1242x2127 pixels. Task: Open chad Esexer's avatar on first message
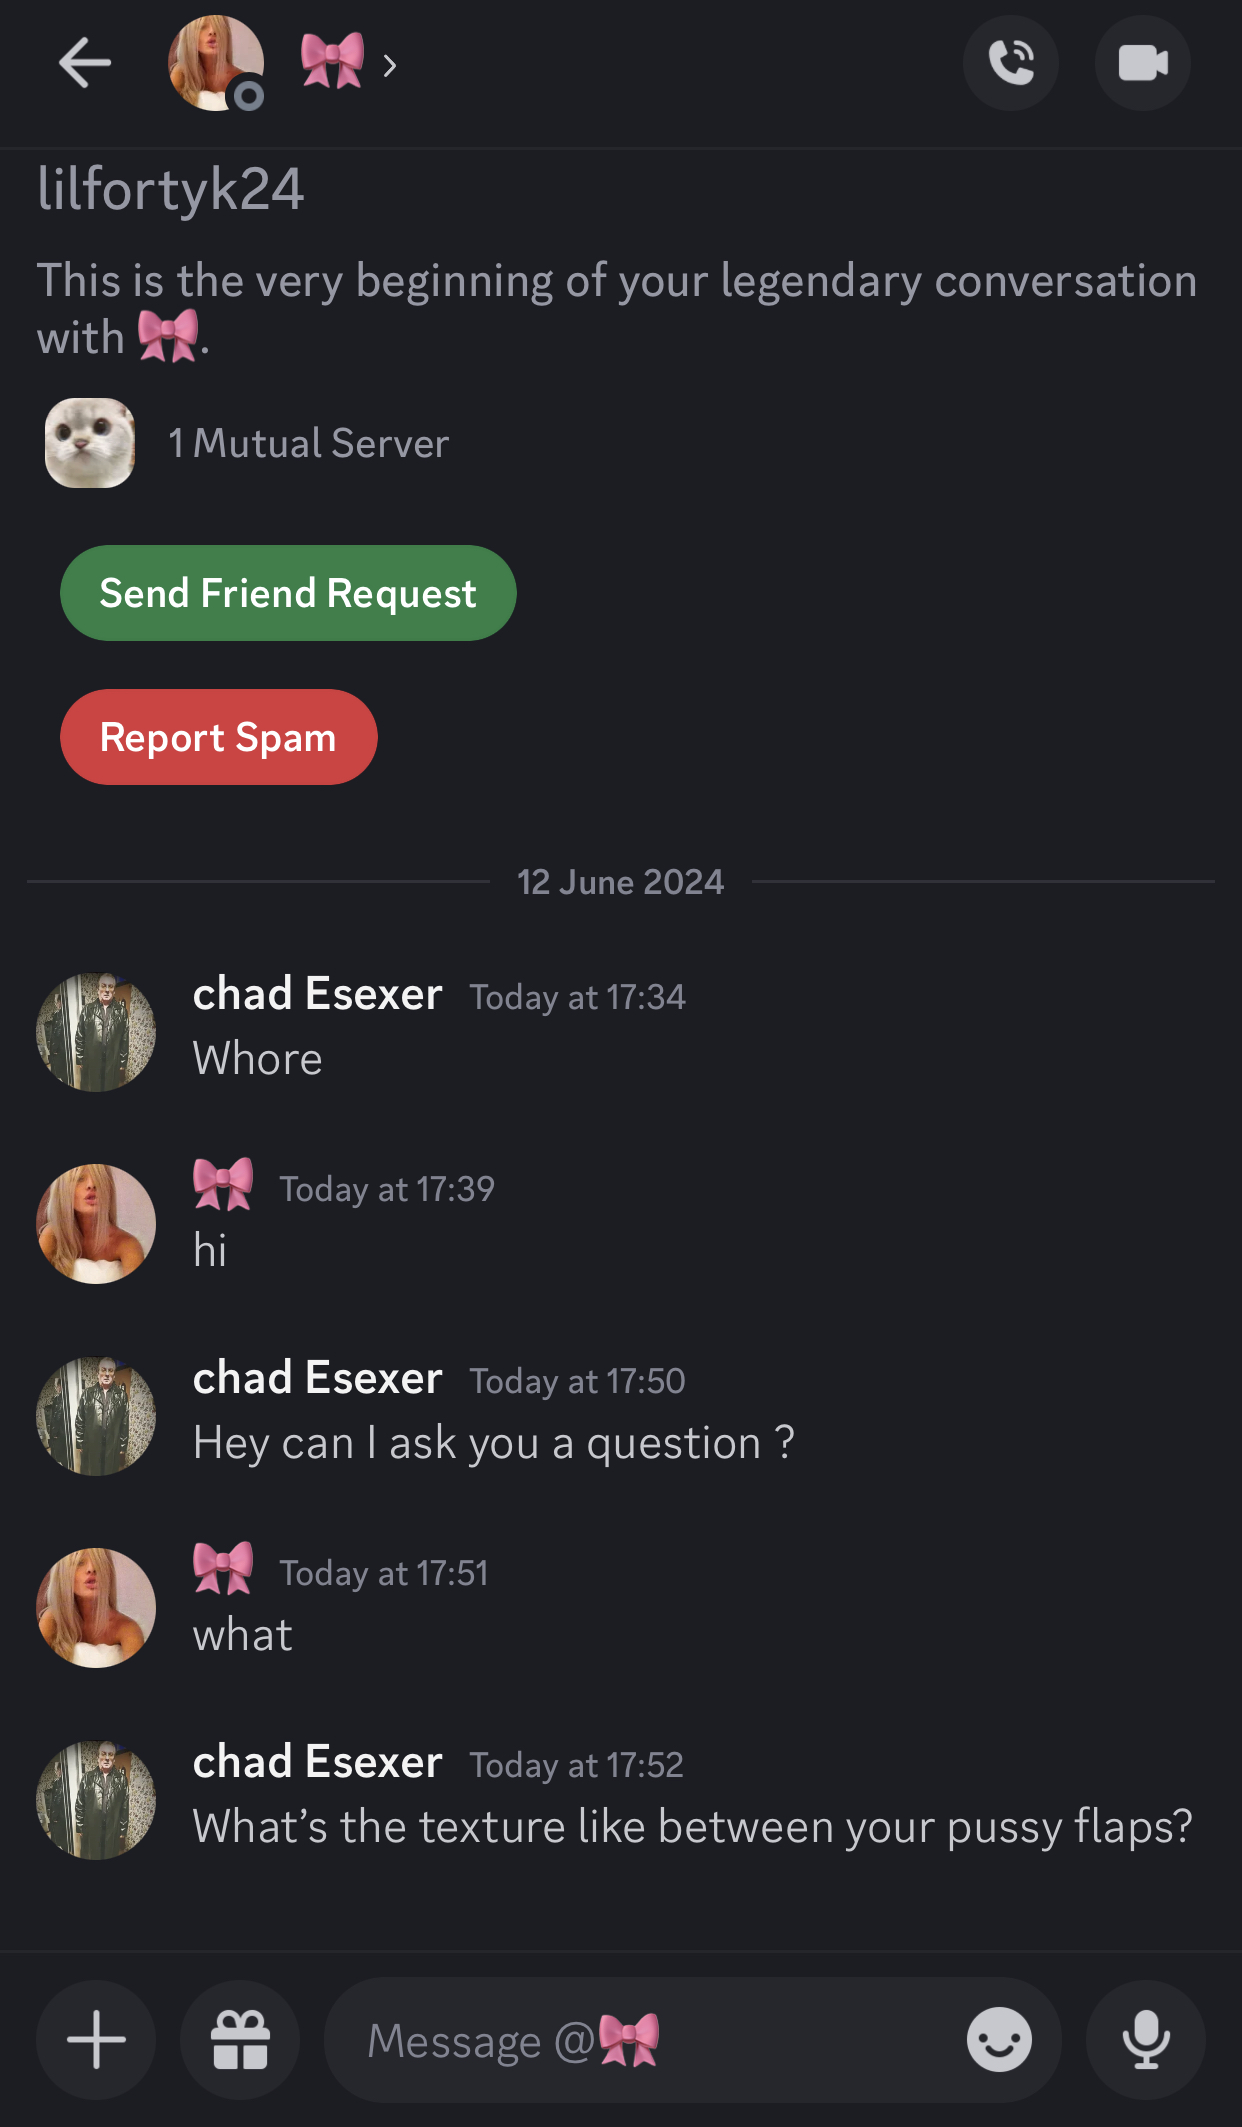(x=96, y=1032)
